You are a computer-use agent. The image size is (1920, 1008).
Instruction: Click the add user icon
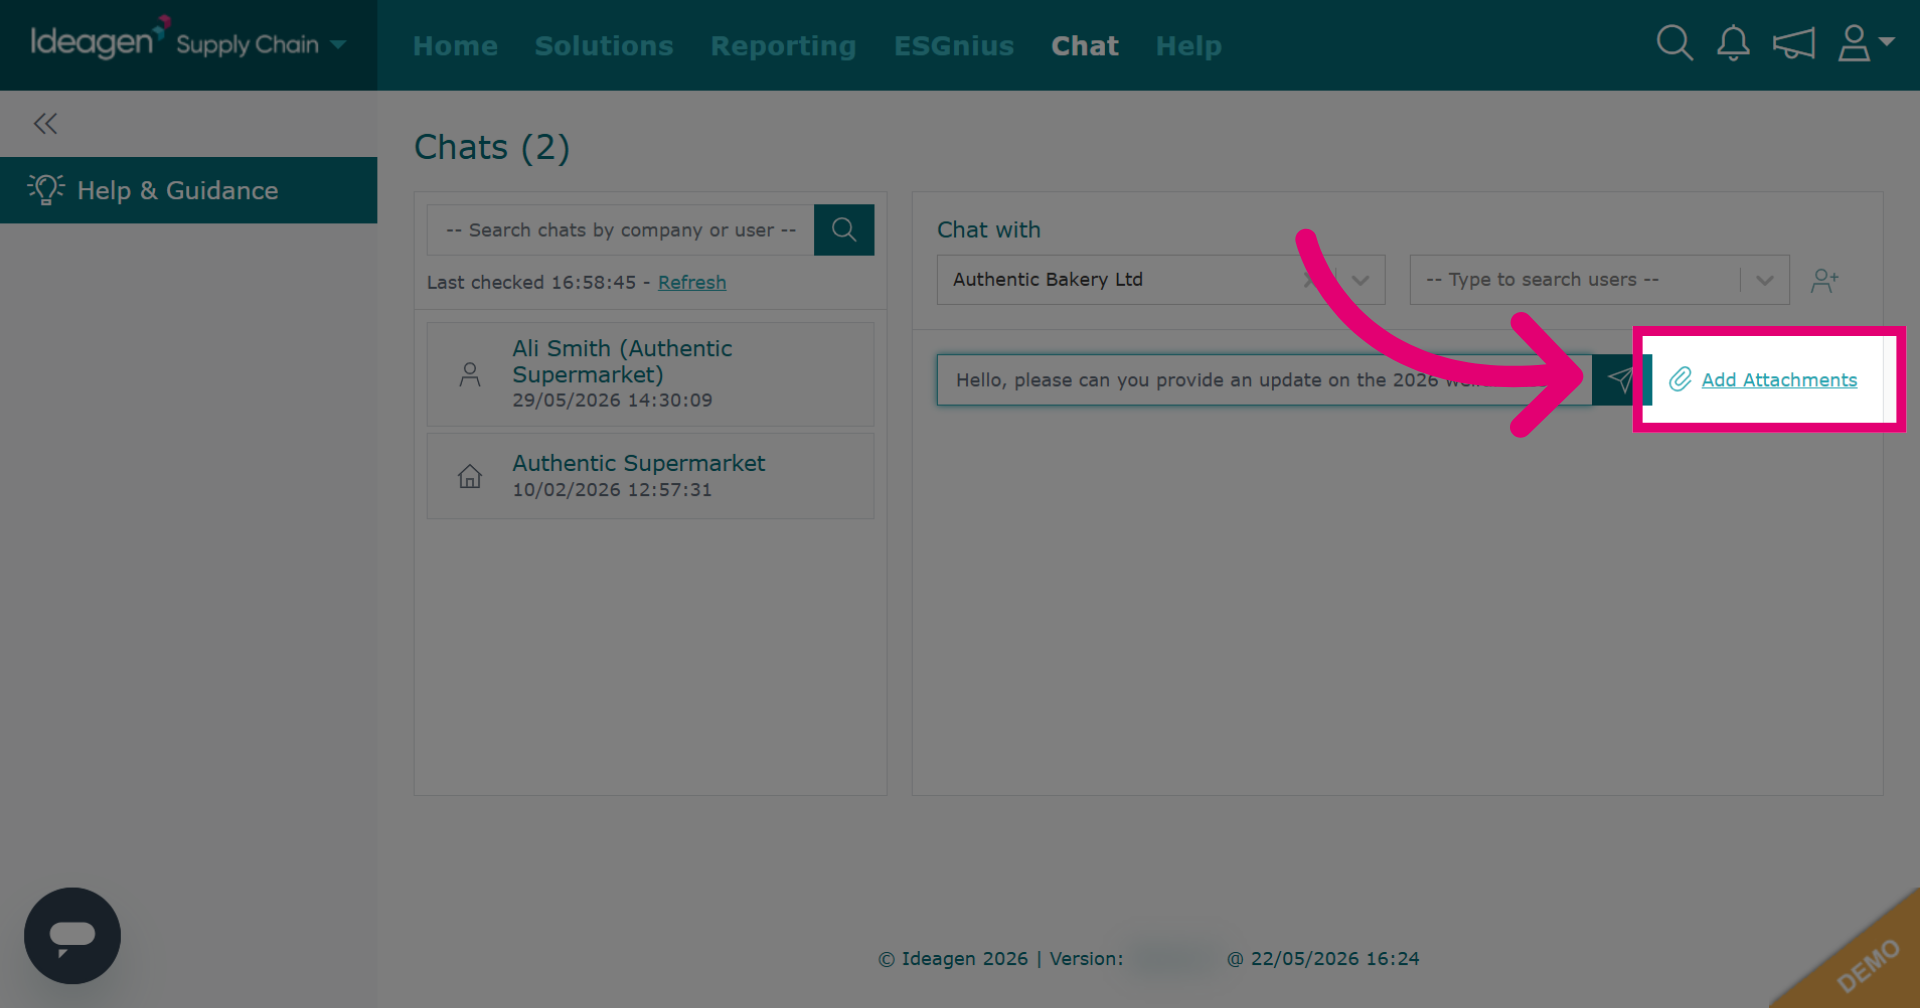pos(1824,280)
